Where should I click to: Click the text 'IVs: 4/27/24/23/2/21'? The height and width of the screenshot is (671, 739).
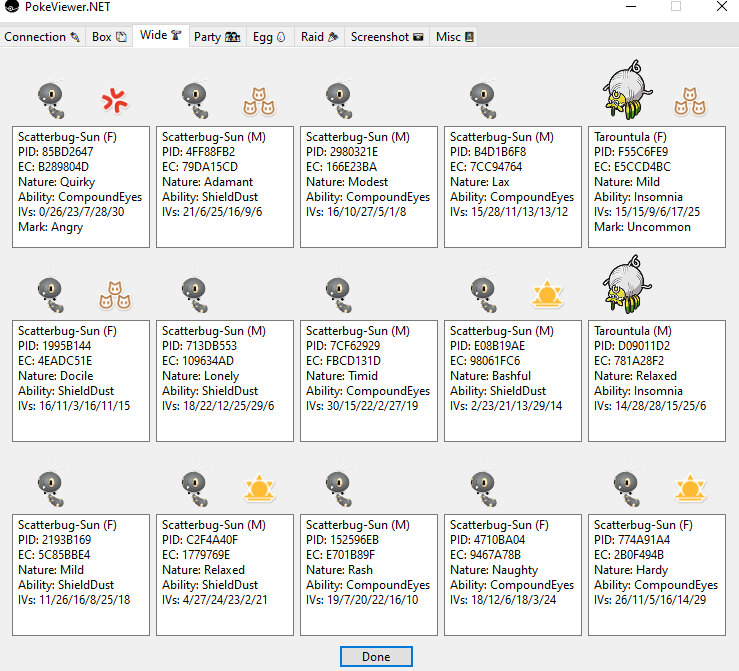[214, 600]
